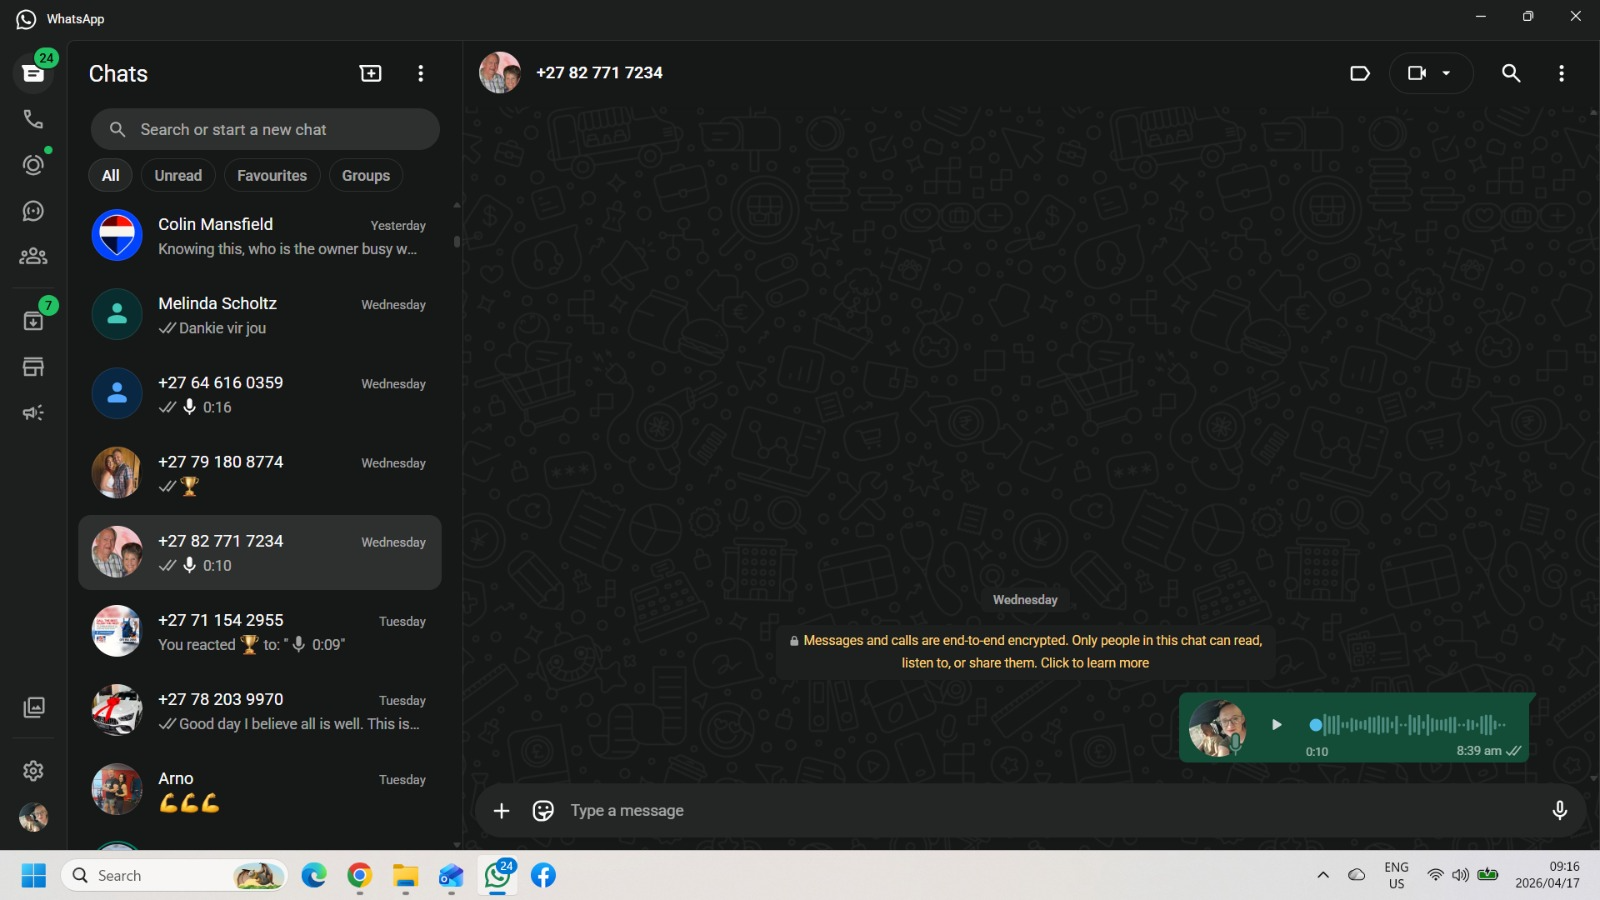
Task: Start a new chat with compose icon
Action: coord(370,73)
